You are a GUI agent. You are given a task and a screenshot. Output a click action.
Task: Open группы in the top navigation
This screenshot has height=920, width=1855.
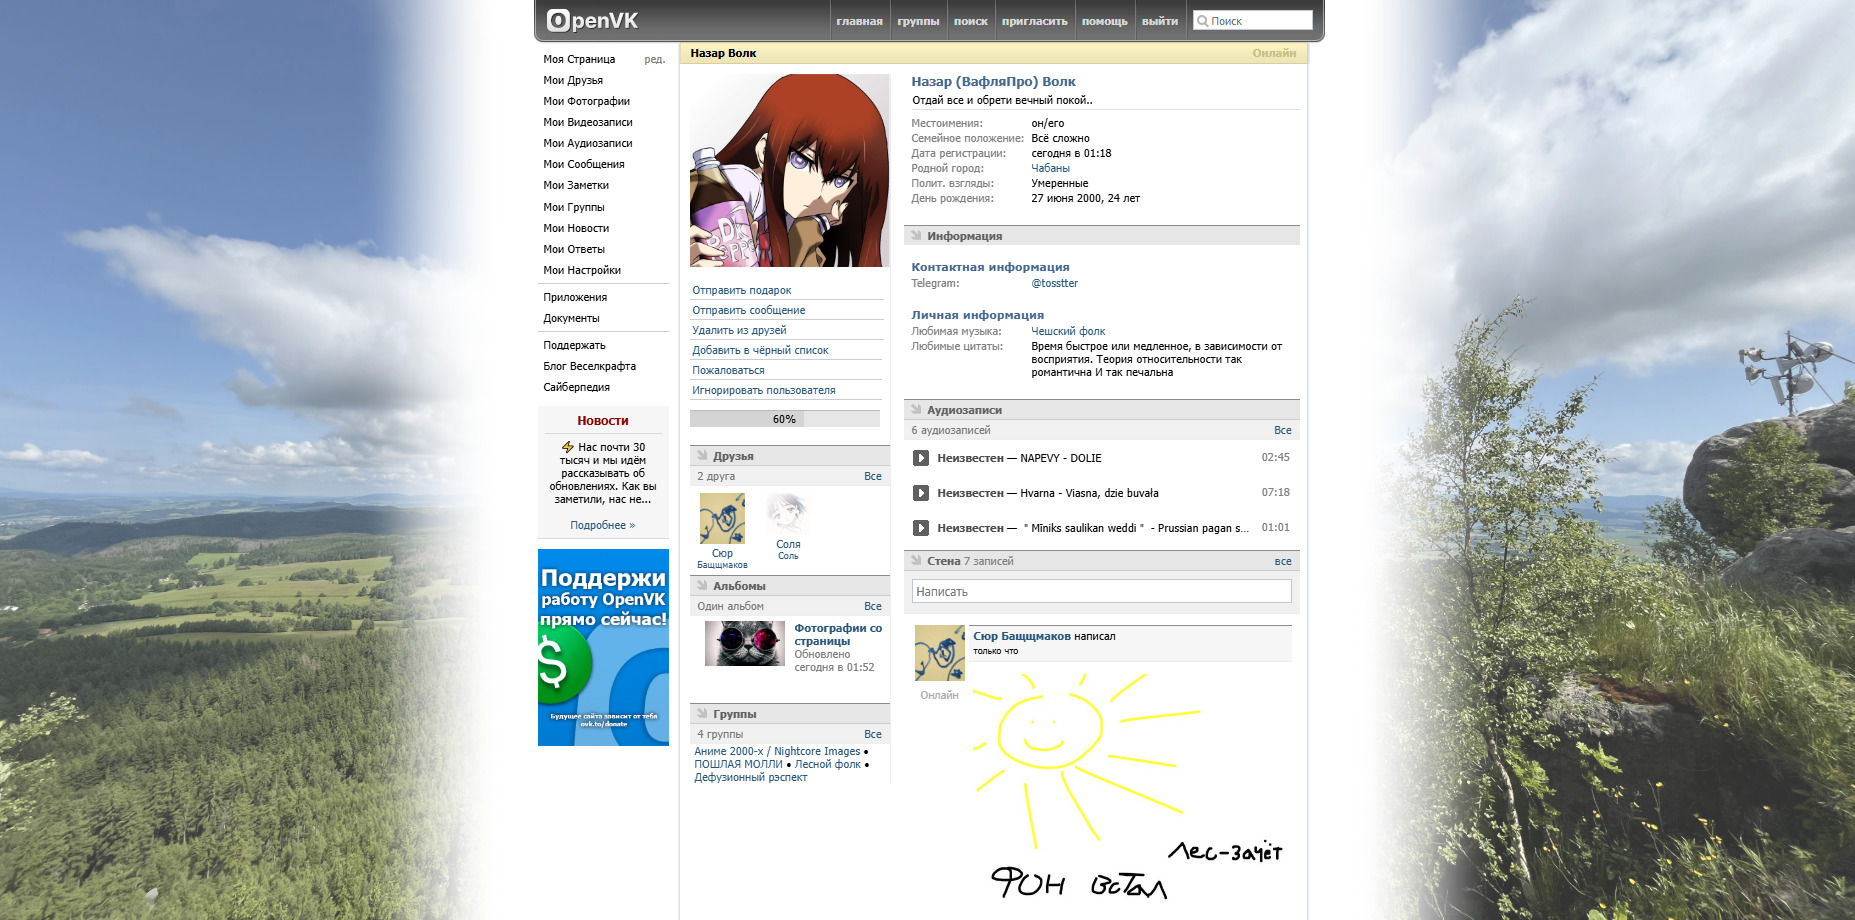(918, 21)
